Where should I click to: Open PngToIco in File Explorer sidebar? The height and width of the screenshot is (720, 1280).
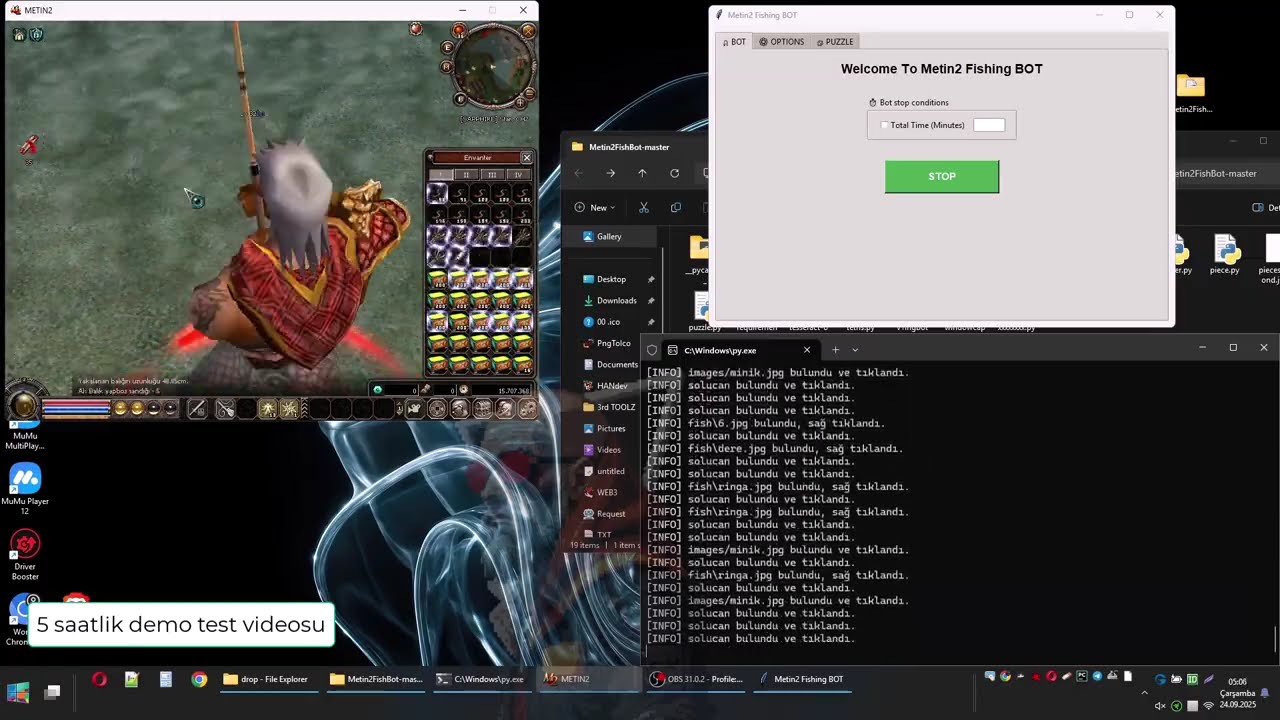[x=613, y=343]
